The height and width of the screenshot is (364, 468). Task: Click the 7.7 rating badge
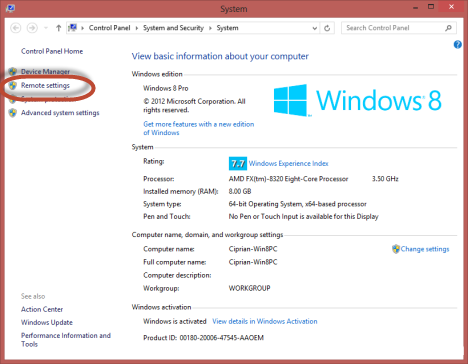pyautogui.click(x=238, y=164)
